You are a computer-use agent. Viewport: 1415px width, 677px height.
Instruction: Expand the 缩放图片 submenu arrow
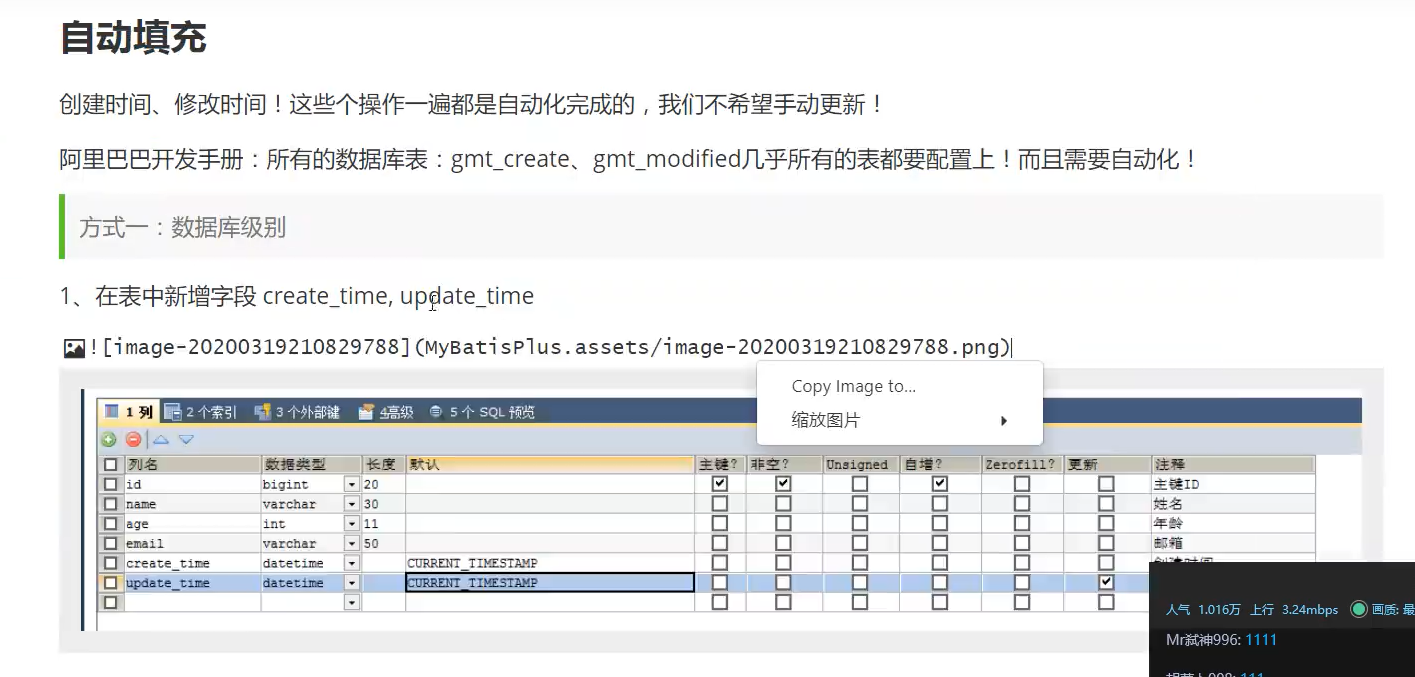point(1003,421)
